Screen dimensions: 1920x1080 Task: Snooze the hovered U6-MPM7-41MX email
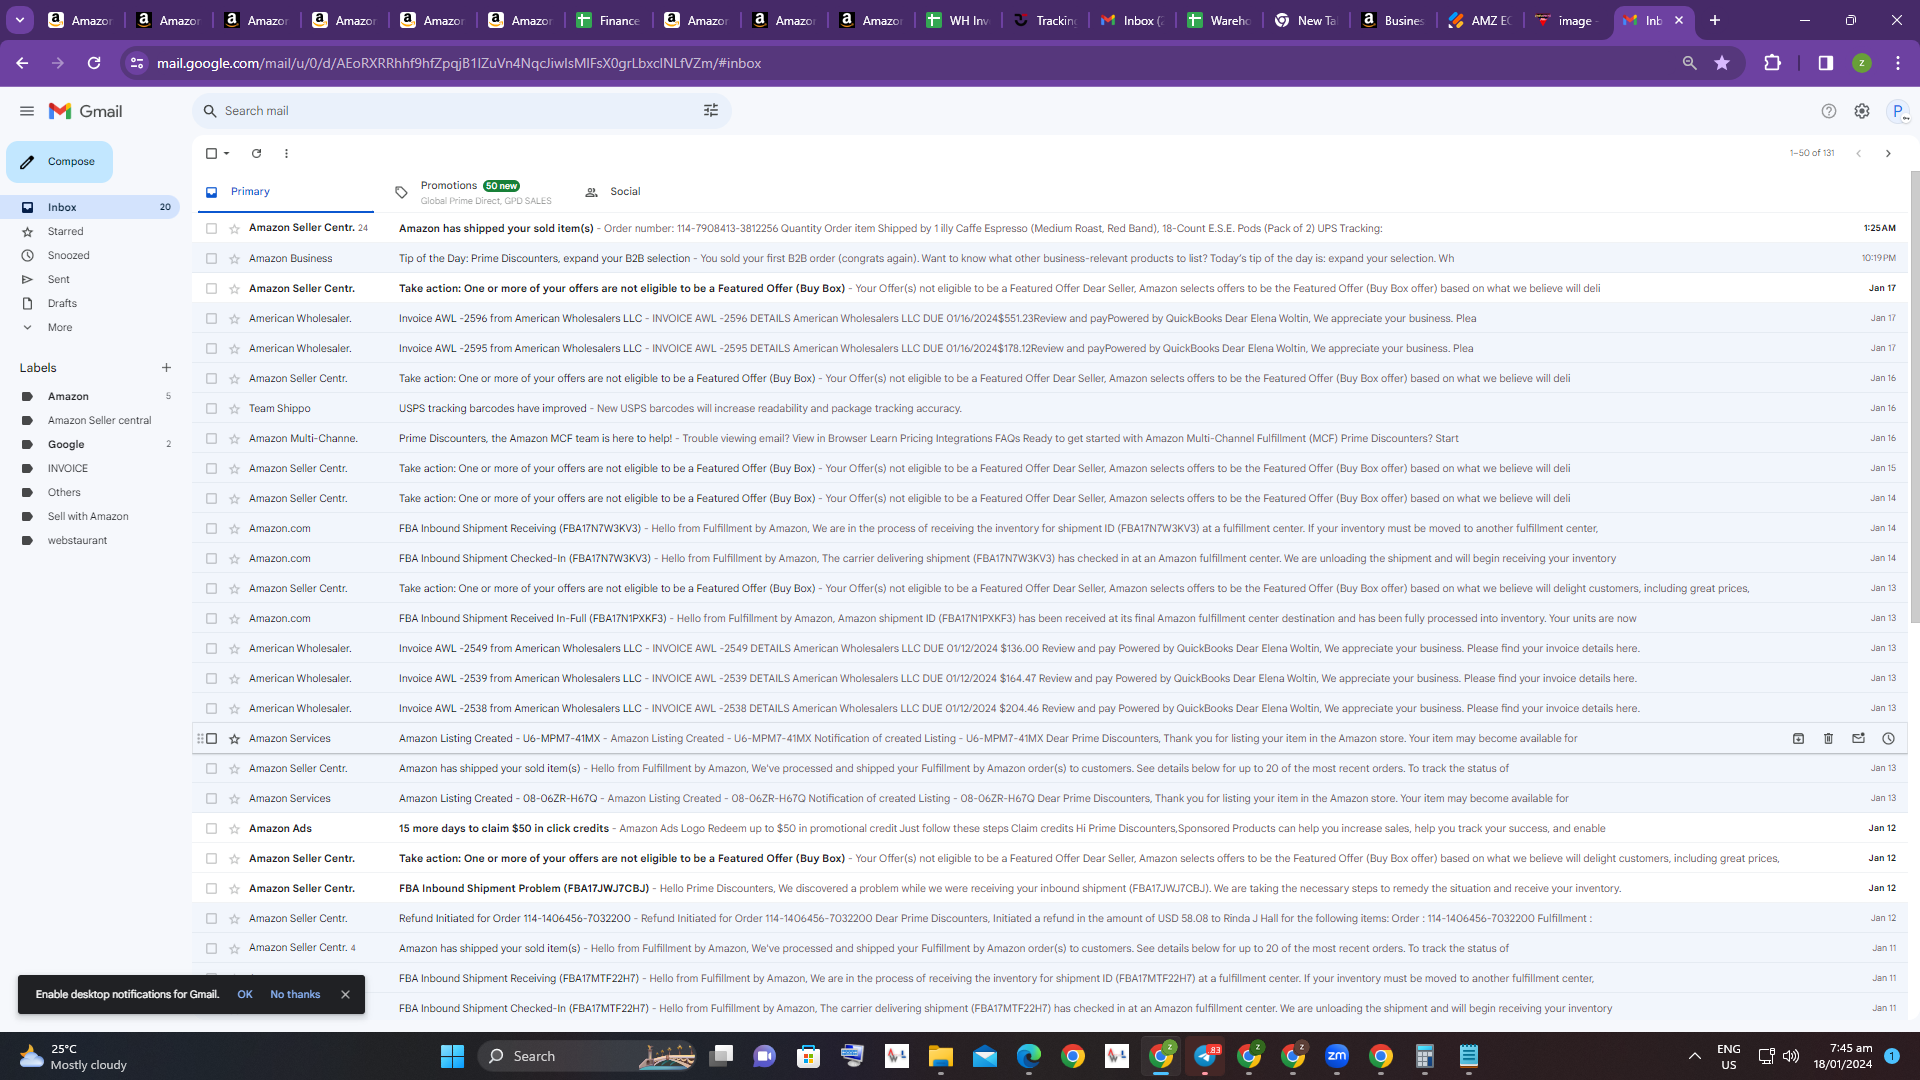(x=1888, y=738)
